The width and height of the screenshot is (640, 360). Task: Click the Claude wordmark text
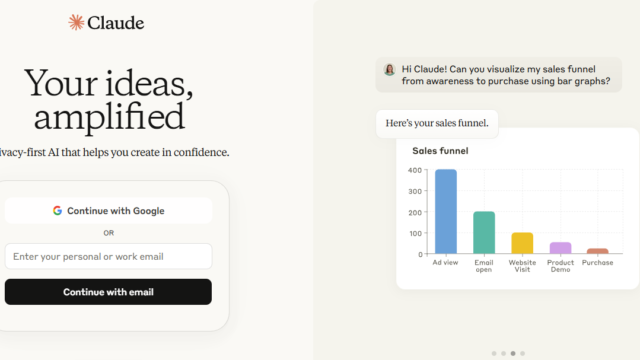(116, 23)
